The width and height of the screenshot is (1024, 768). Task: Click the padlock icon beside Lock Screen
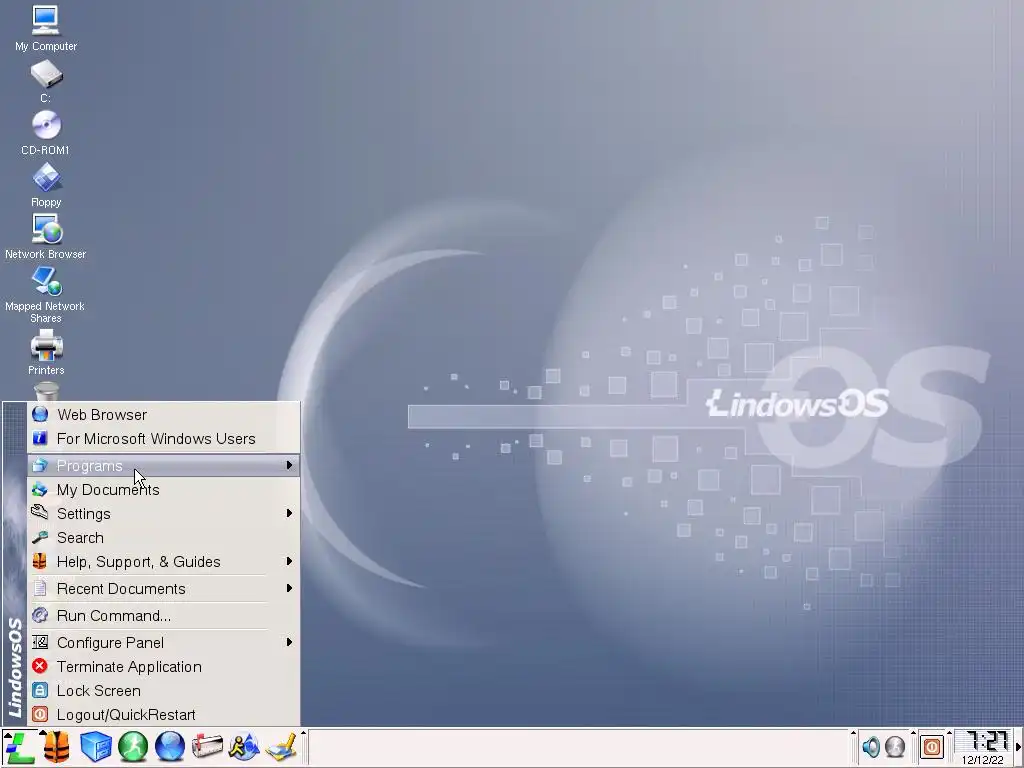tap(40, 690)
